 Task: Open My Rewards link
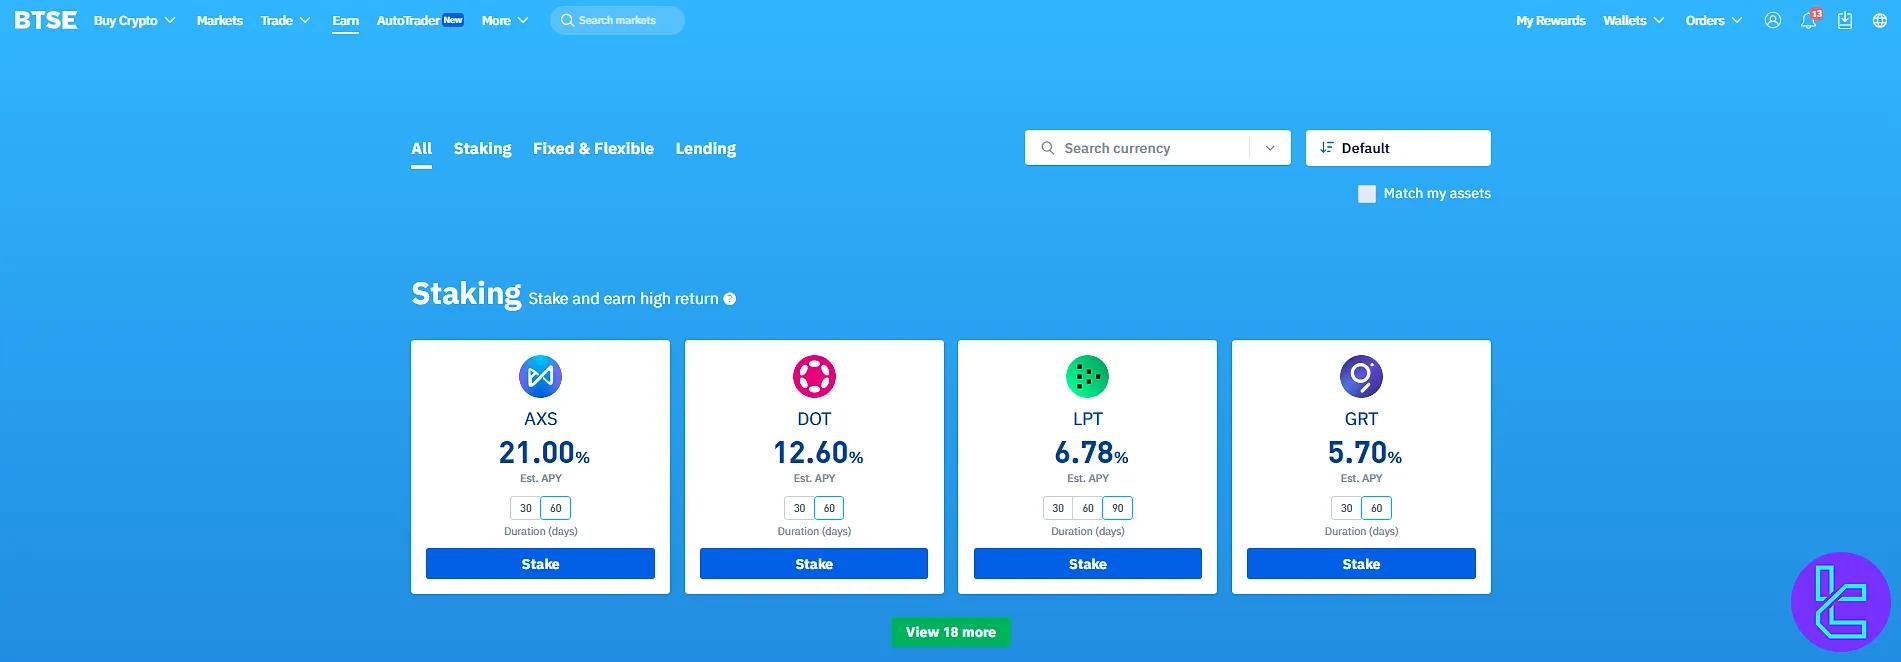point(1551,20)
